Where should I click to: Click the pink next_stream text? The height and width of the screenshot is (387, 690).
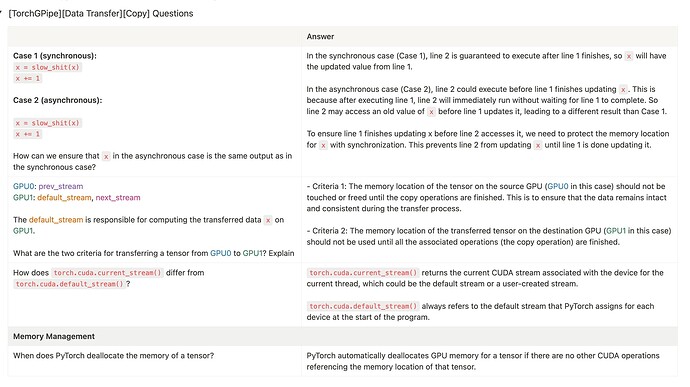(118, 198)
